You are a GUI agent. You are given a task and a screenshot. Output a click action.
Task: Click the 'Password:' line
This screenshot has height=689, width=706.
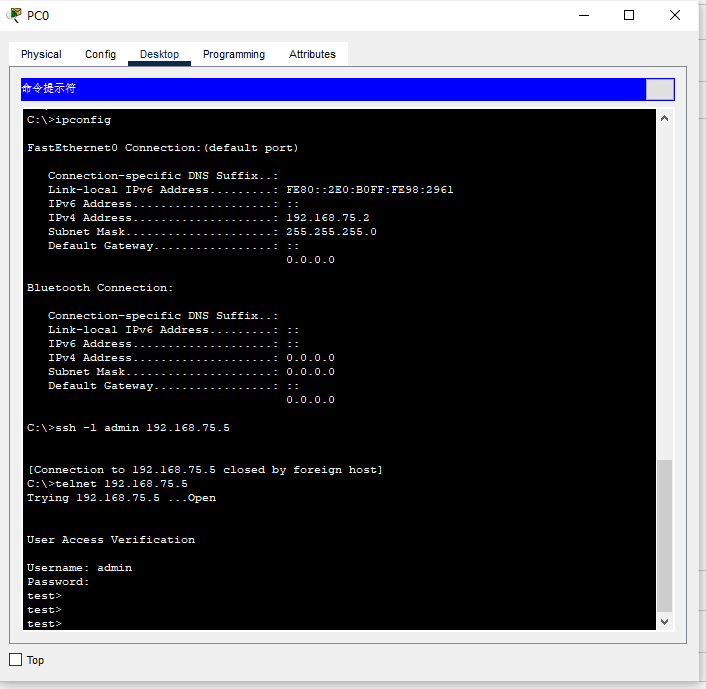(x=58, y=581)
